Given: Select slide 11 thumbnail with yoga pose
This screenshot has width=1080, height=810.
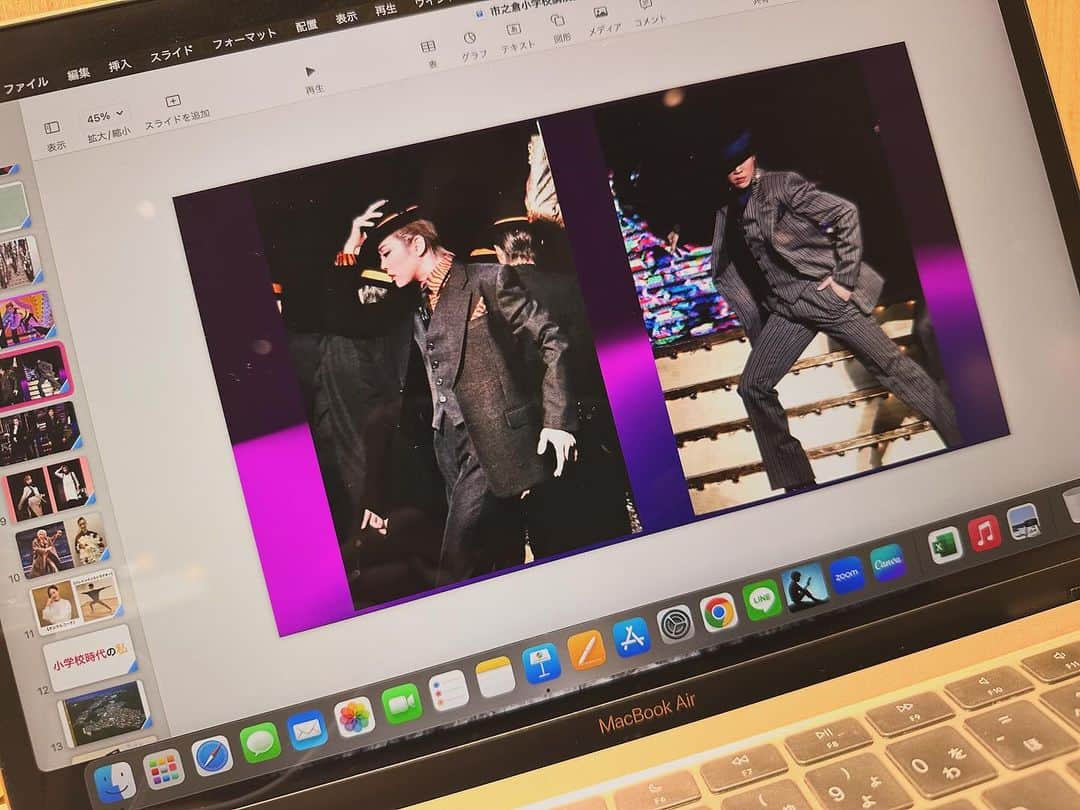Looking at the screenshot, I should coord(76,601).
